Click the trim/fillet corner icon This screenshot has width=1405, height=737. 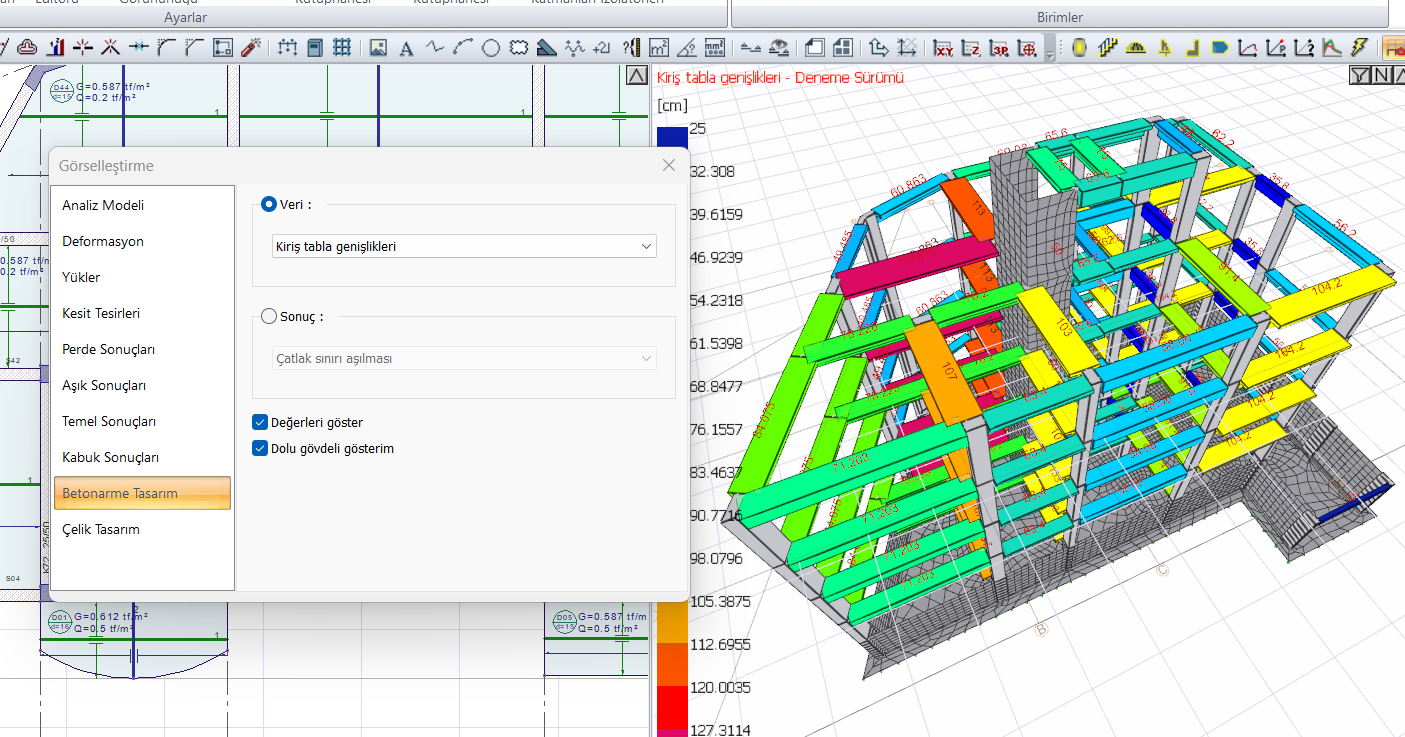[166, 47]
